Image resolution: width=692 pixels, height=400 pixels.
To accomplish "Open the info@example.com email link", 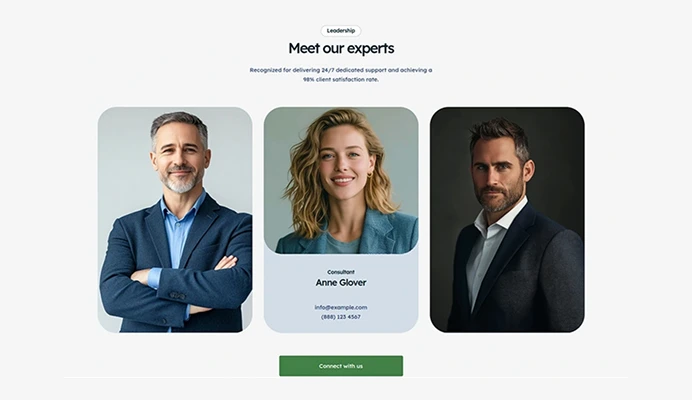I will (x=341, y=307).
